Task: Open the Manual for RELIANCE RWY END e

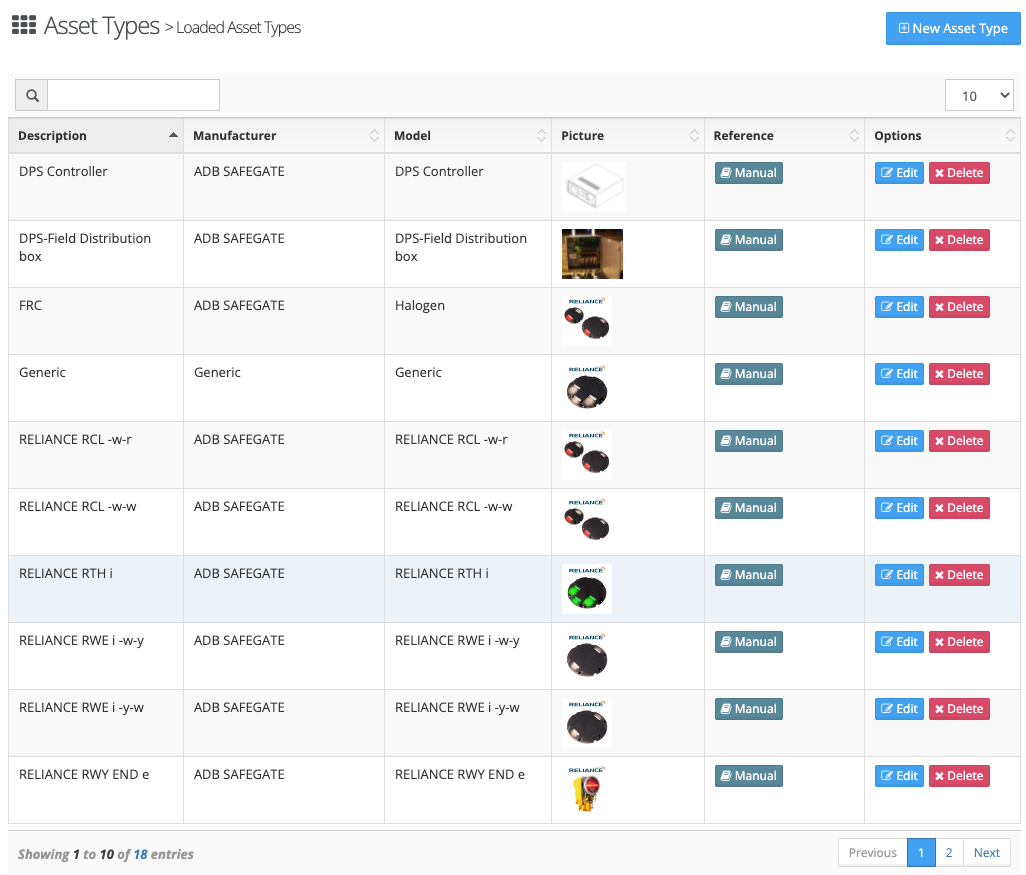Action: (x=749, y=776)
